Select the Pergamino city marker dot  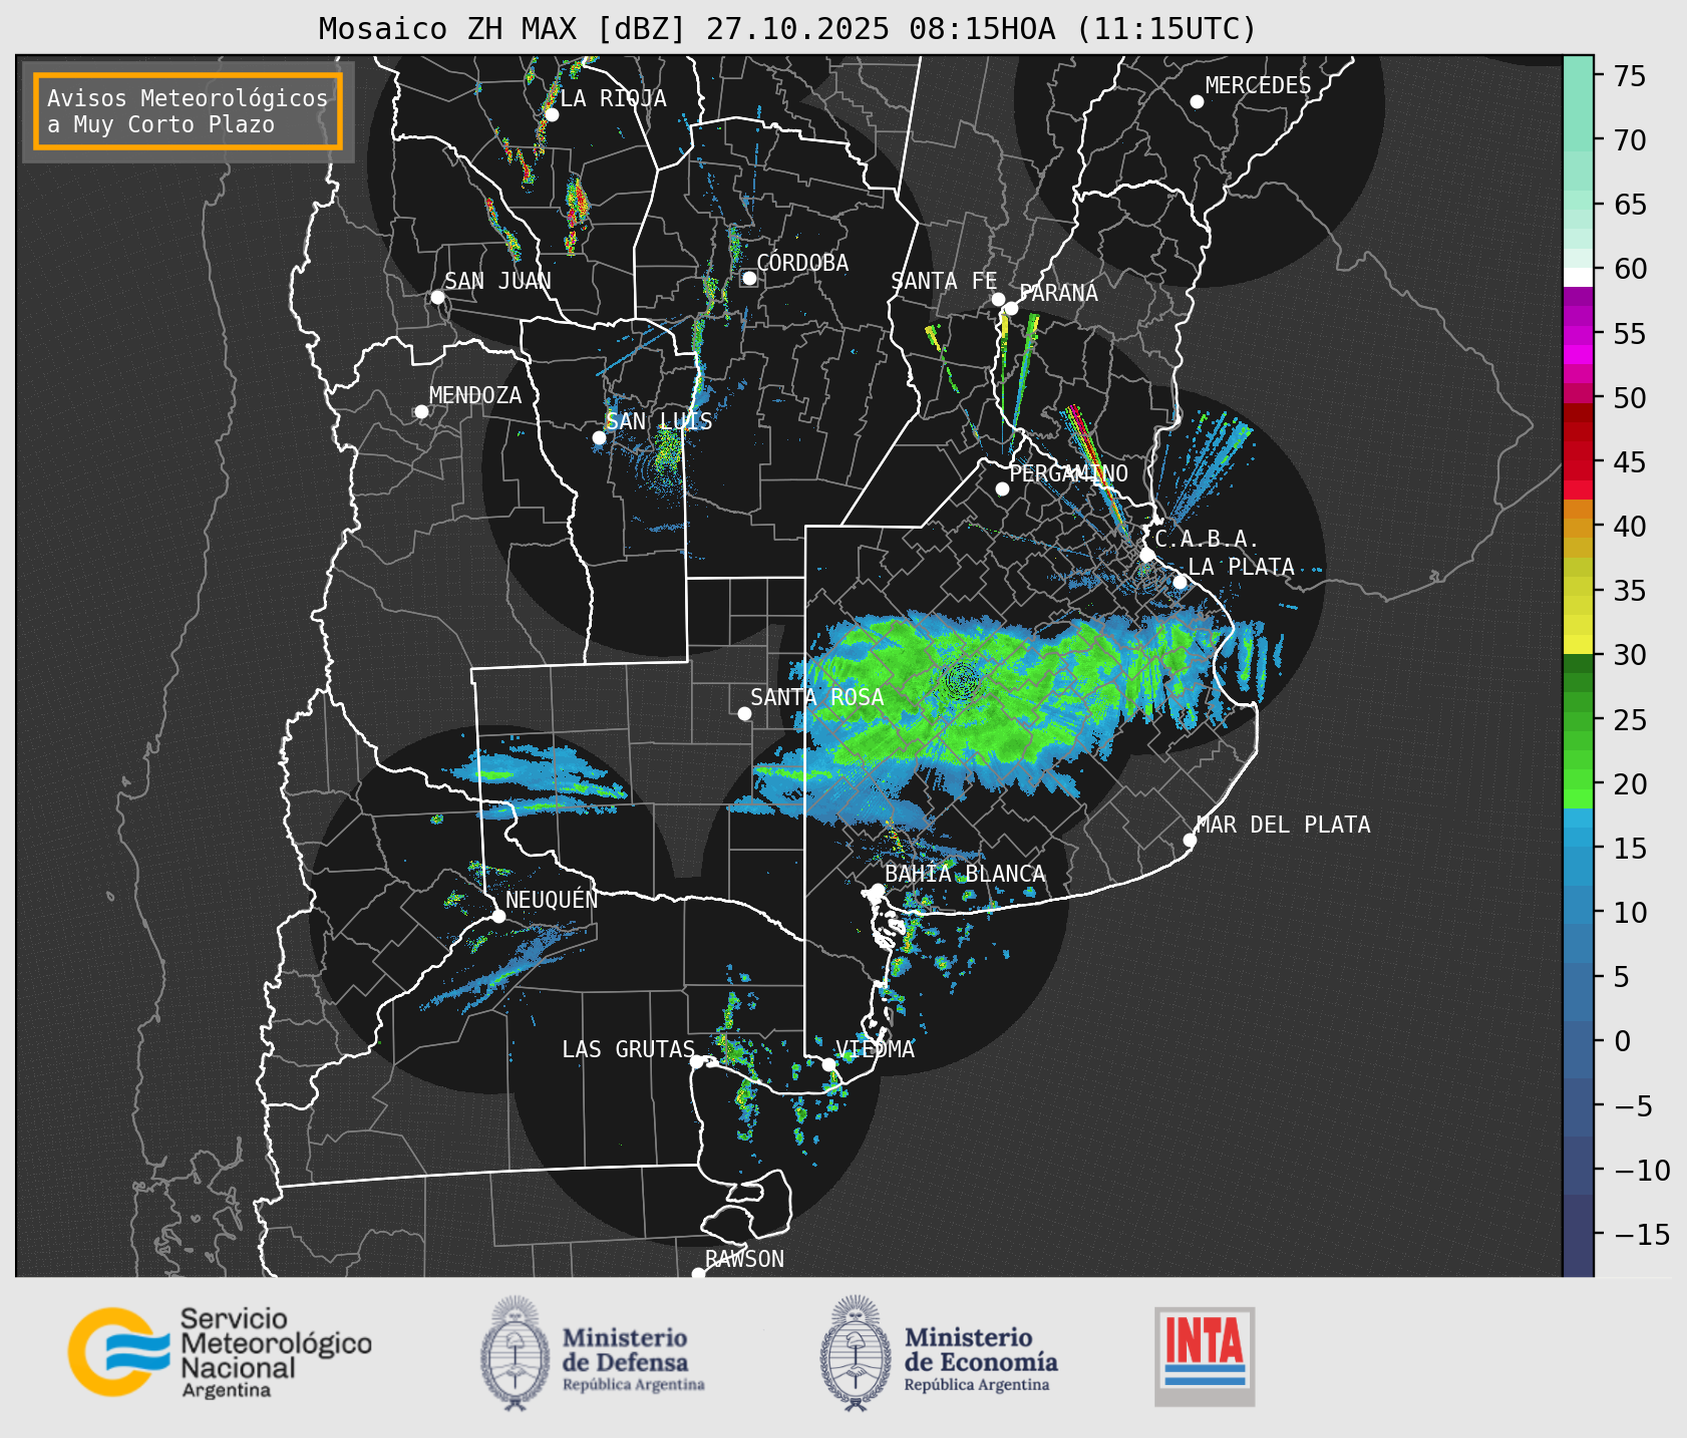coord(1002,489)
